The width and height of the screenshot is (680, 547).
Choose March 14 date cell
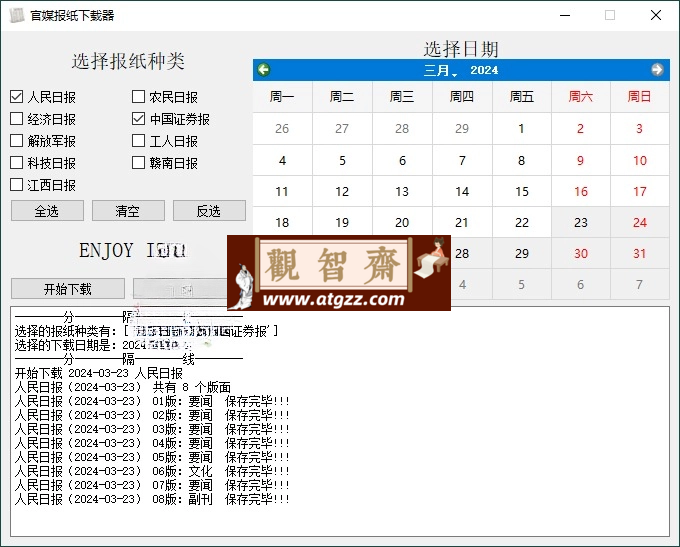(x=462, y=191)
